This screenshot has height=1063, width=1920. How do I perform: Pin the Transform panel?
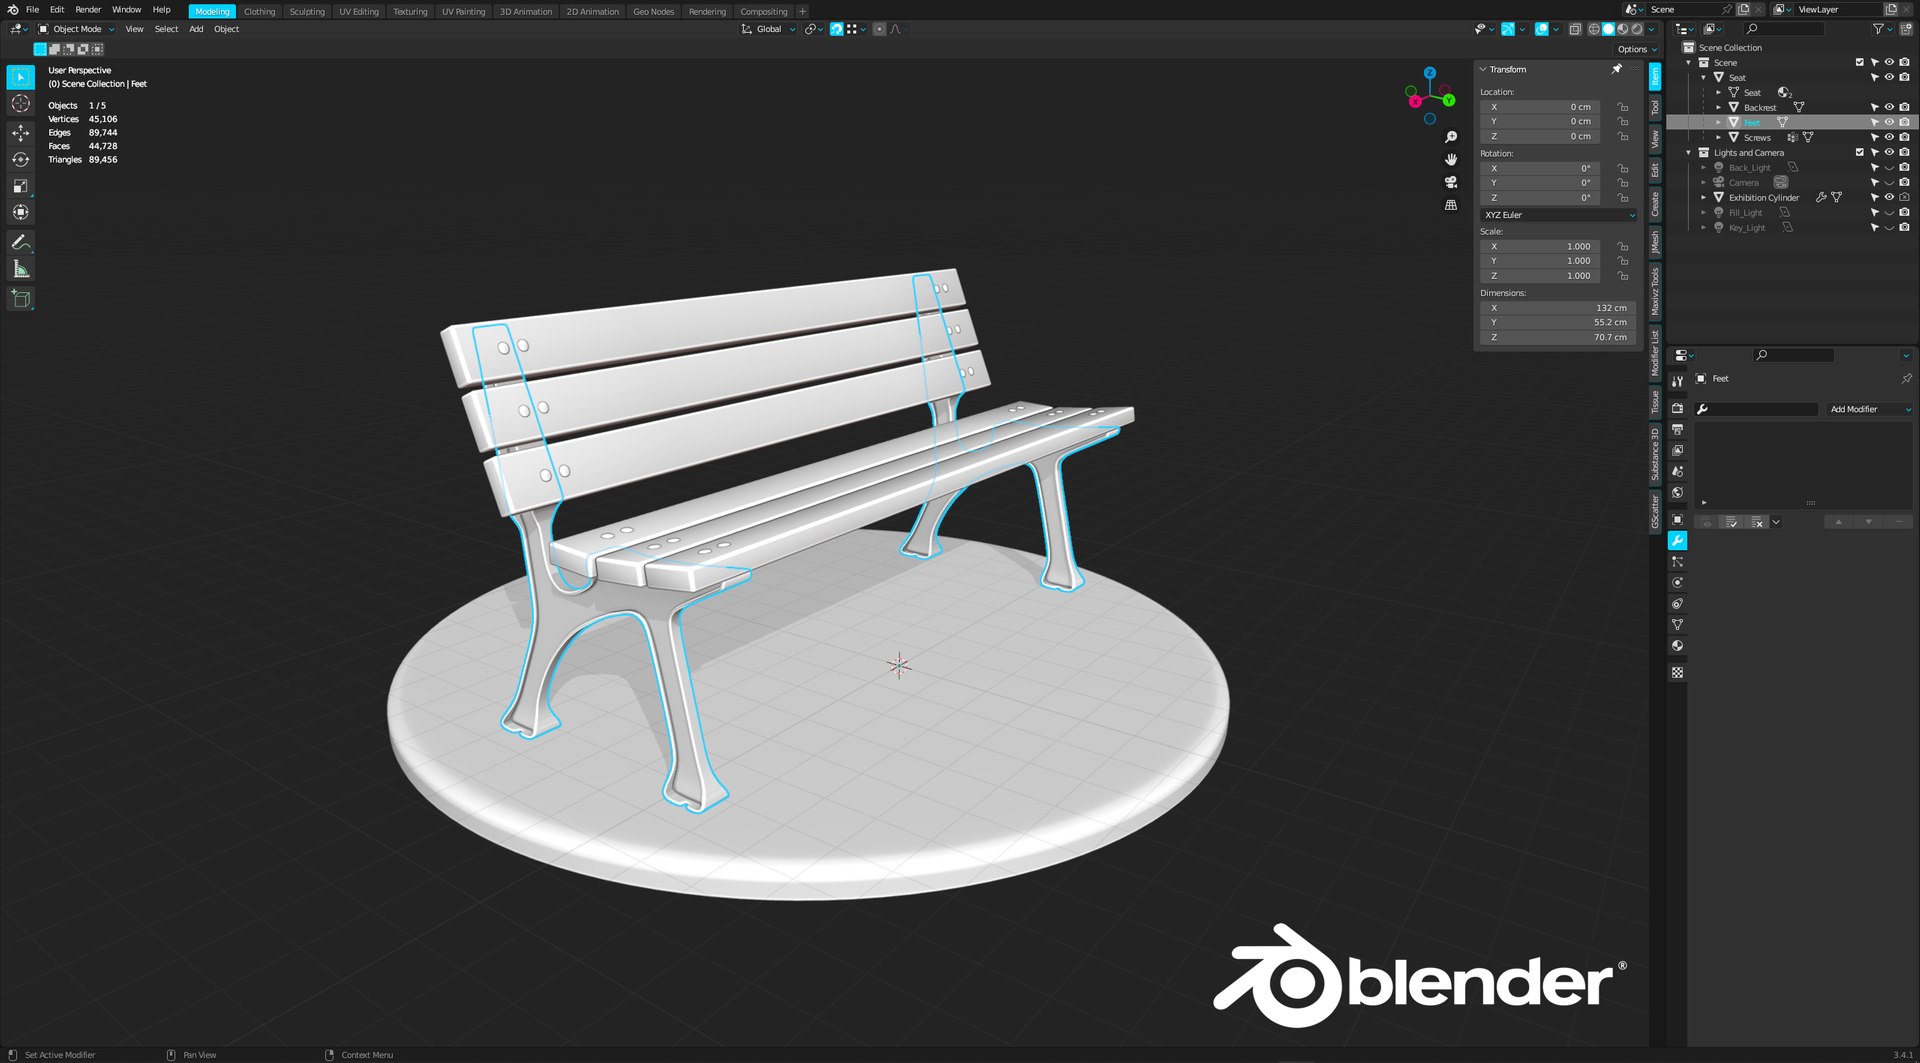pos(1617,69)
